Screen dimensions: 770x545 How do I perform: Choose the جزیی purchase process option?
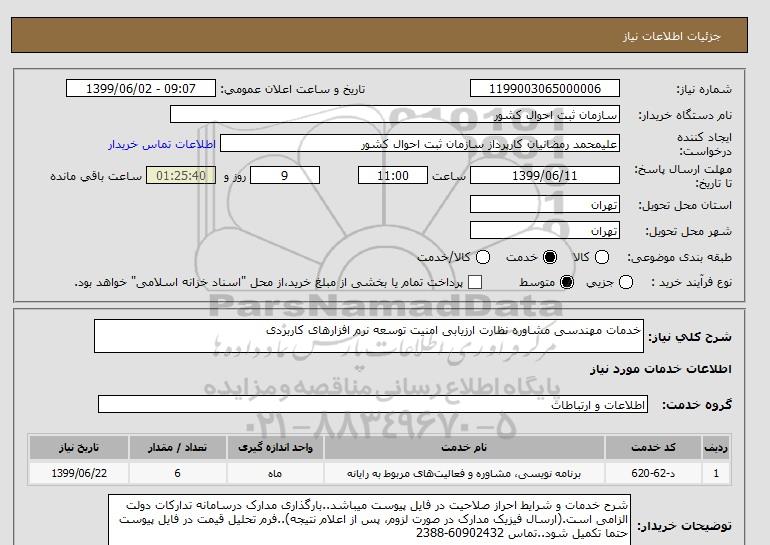point(626,282)
